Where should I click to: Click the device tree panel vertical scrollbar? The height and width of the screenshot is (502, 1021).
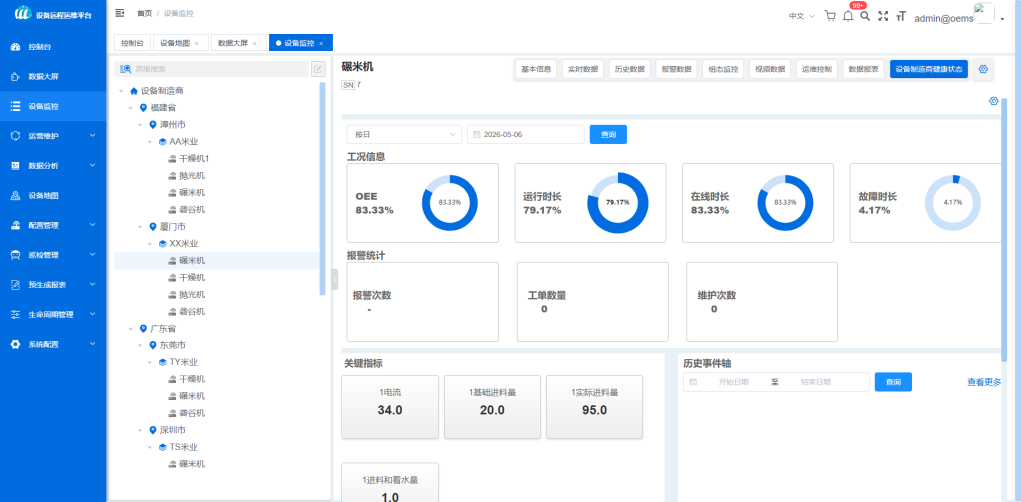(x=322, y=189)
